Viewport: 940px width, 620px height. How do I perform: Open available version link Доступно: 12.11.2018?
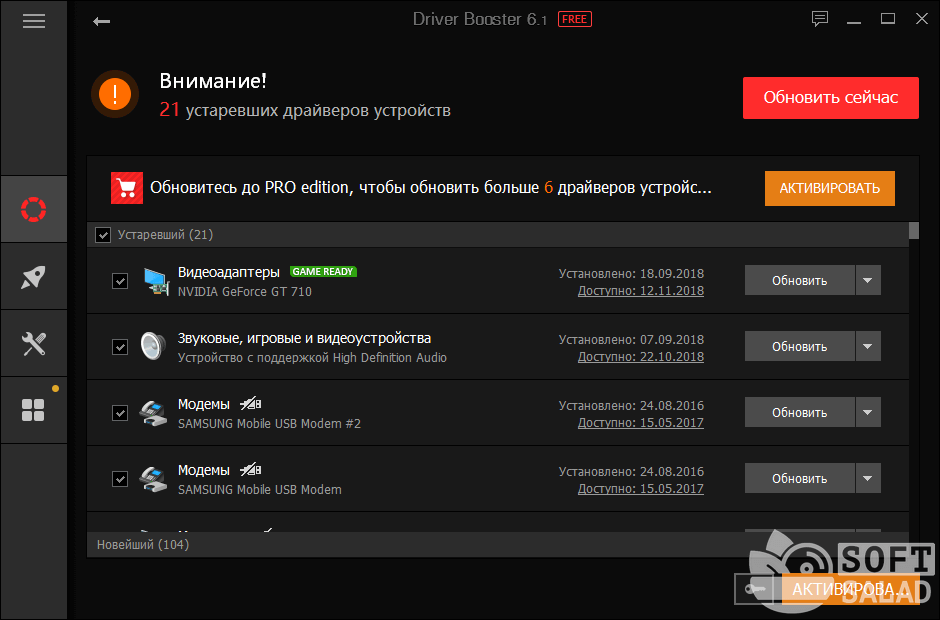pyautogui.click(x=640, y=291)
